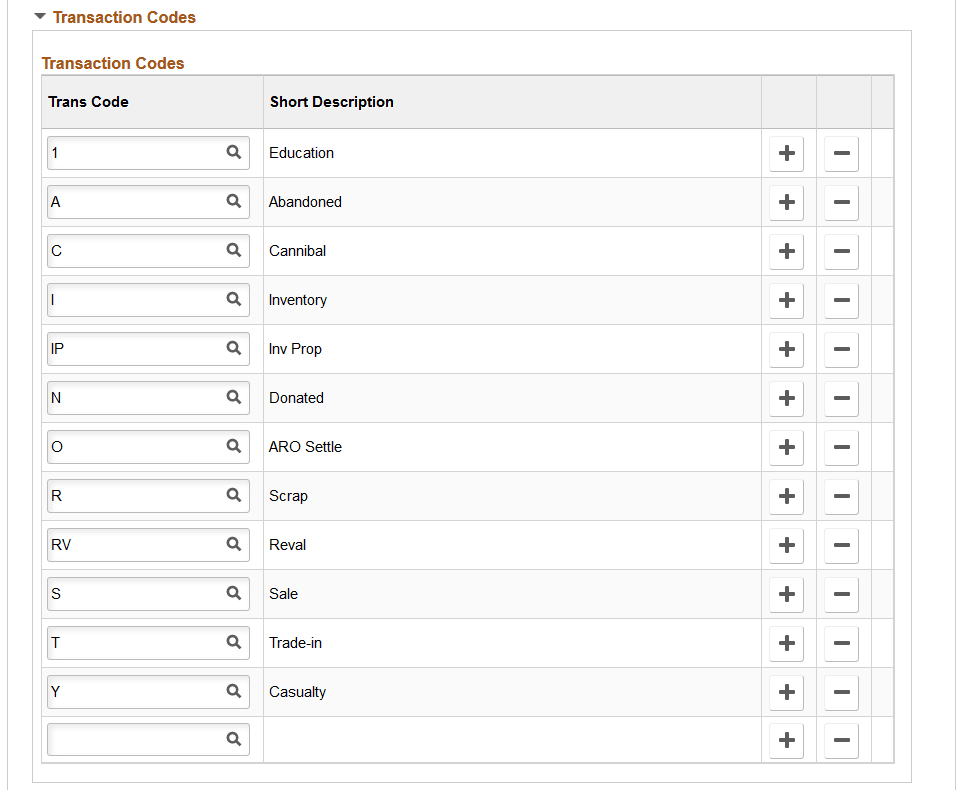
Task: Open lookup for the Cannibal trans code
Action: coord(232,250)
